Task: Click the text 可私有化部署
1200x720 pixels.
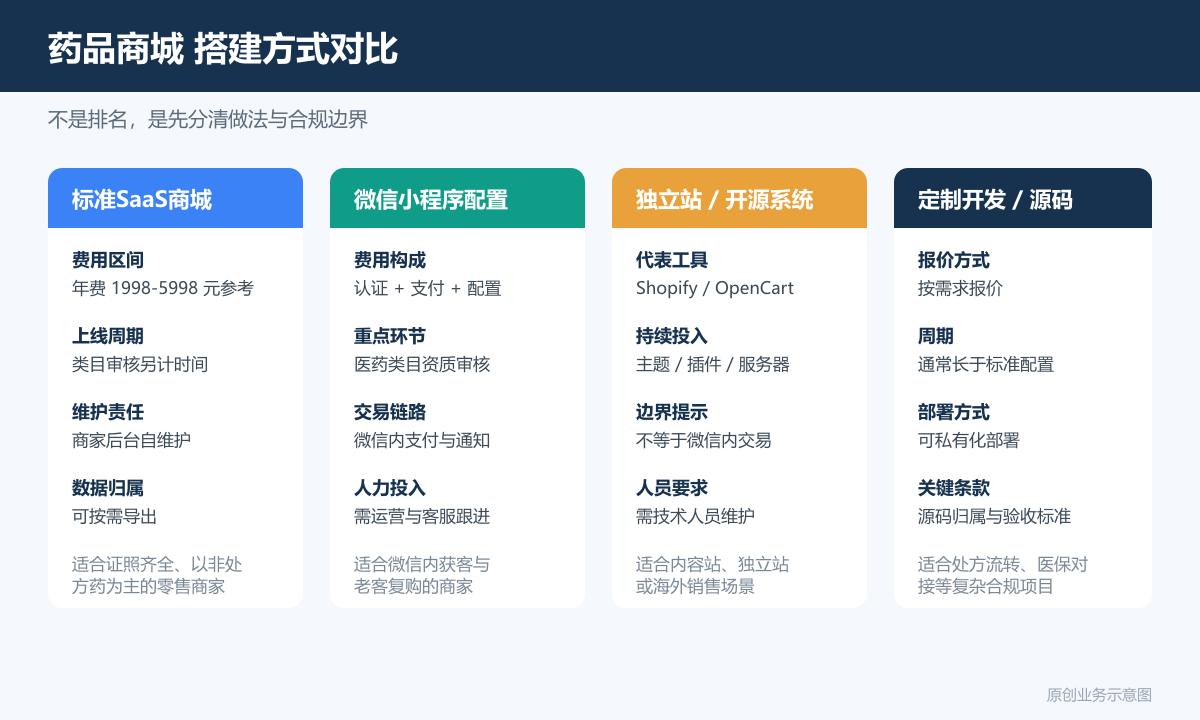Action: (968, 440)
